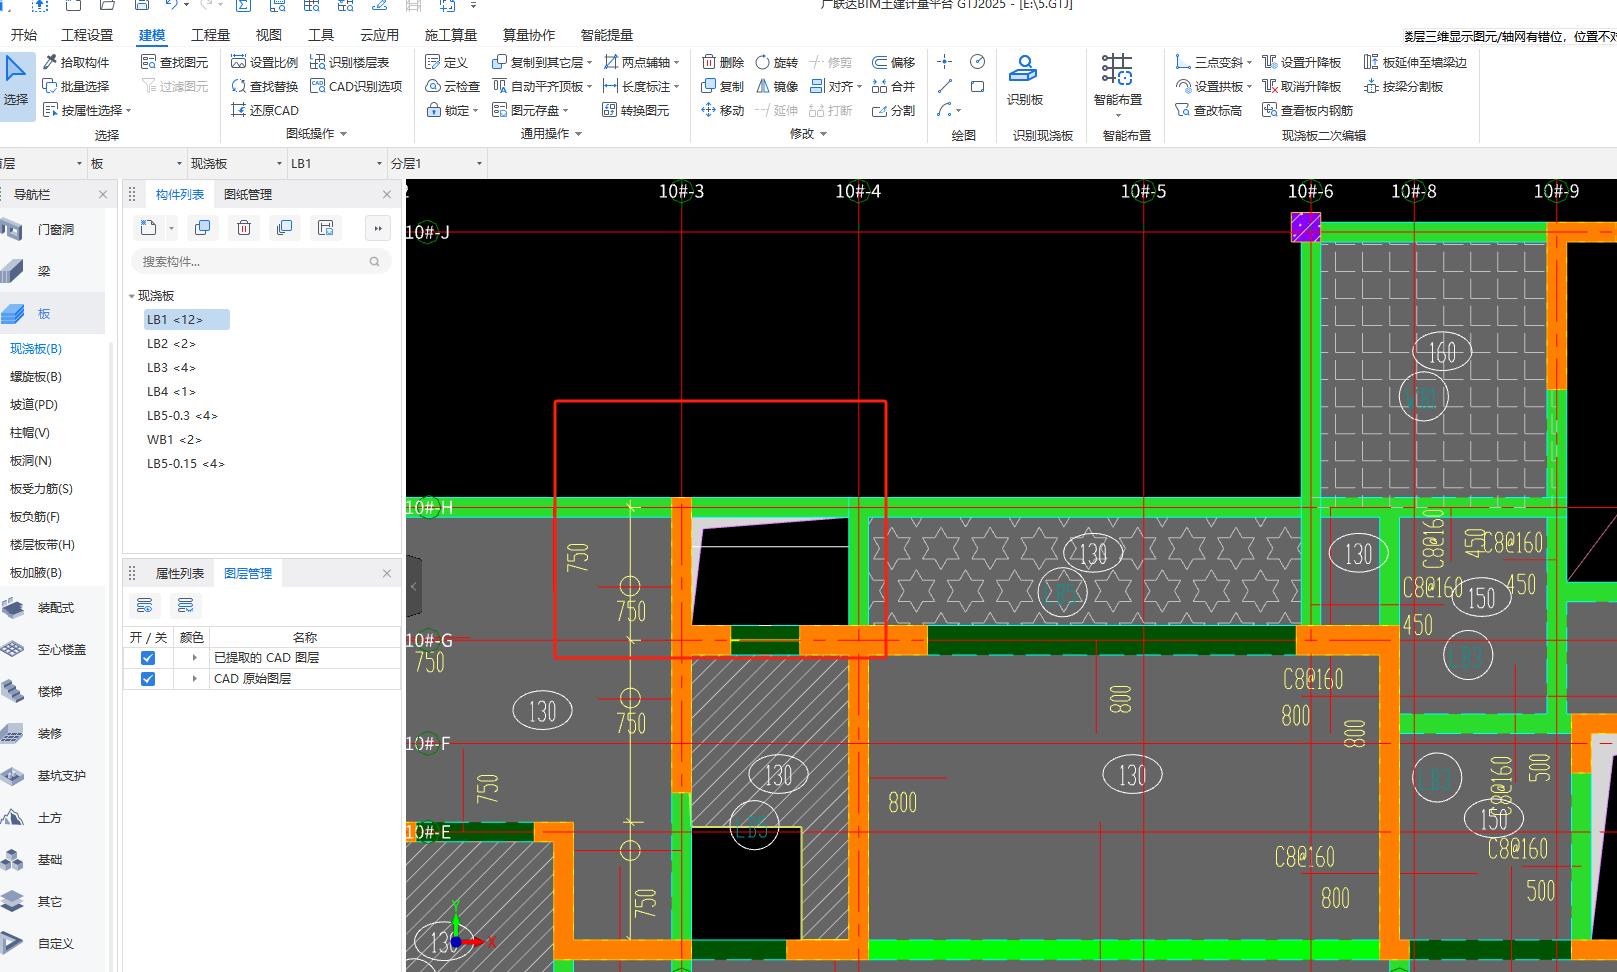Select 装配式 in the navigation bar
Image resolution: width=1617 pixels, height=972 pixels.
[x=56, y=607]
